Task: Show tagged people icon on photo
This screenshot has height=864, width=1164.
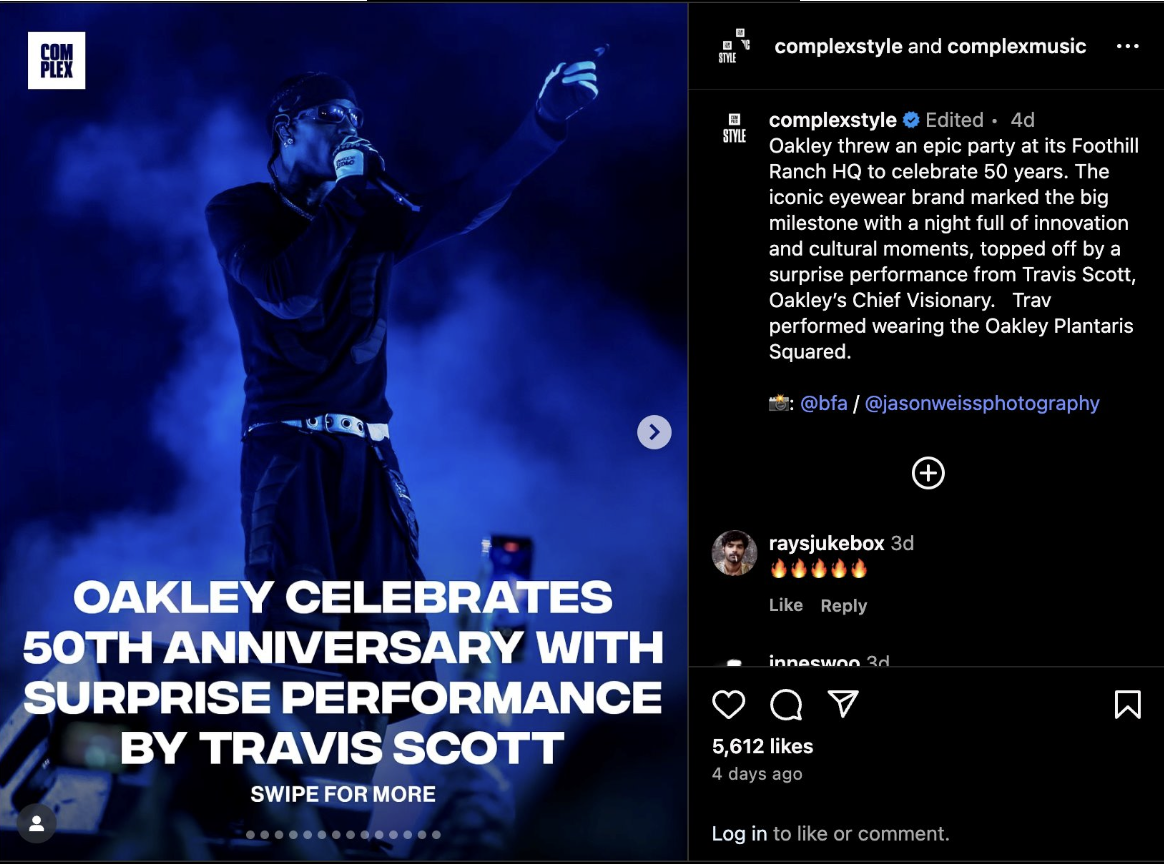Action: [36, 823]
